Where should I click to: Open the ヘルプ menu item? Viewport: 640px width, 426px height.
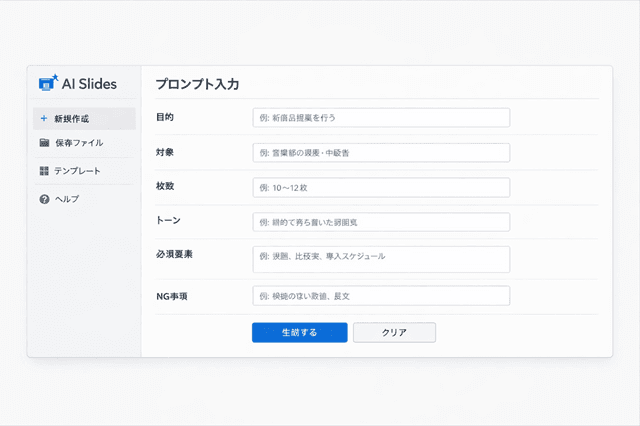point(84,199)
